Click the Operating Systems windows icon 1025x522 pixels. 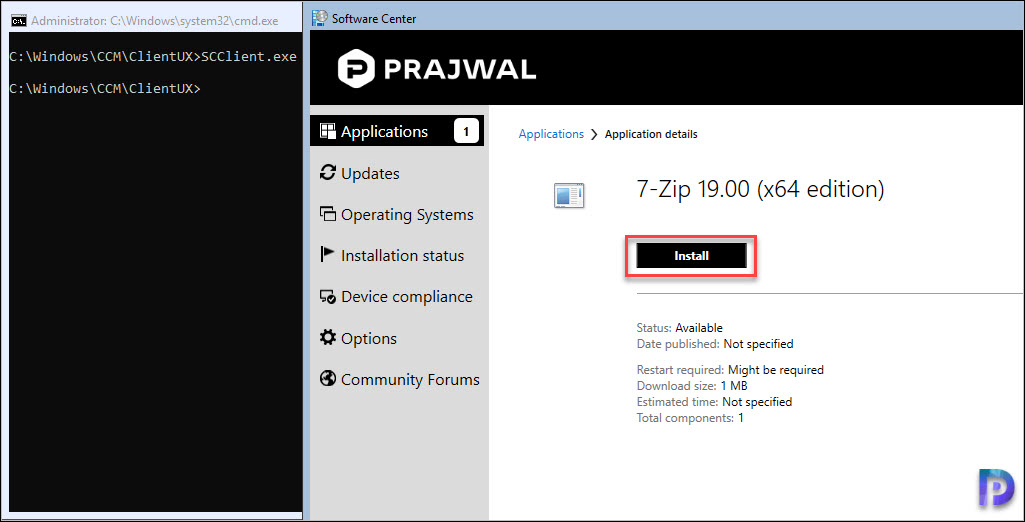(327, 214)
